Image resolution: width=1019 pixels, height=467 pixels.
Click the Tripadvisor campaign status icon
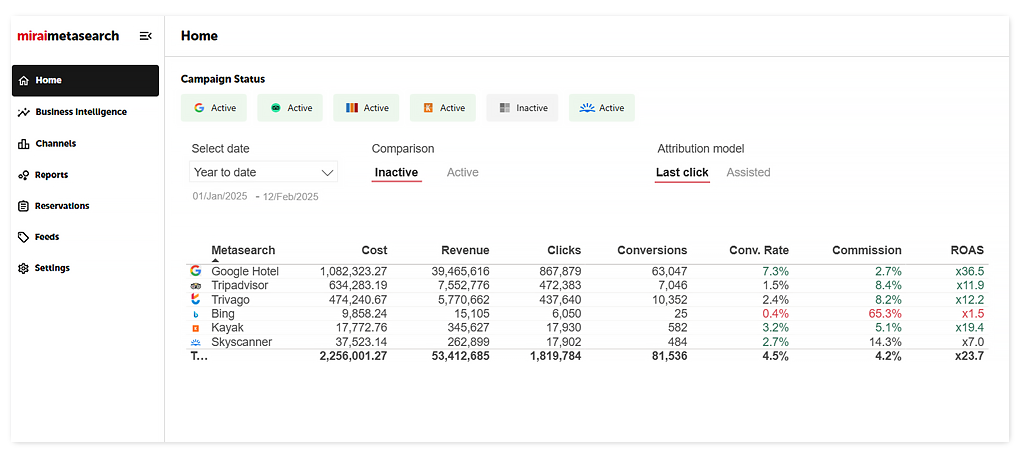(x=276, y=108)
